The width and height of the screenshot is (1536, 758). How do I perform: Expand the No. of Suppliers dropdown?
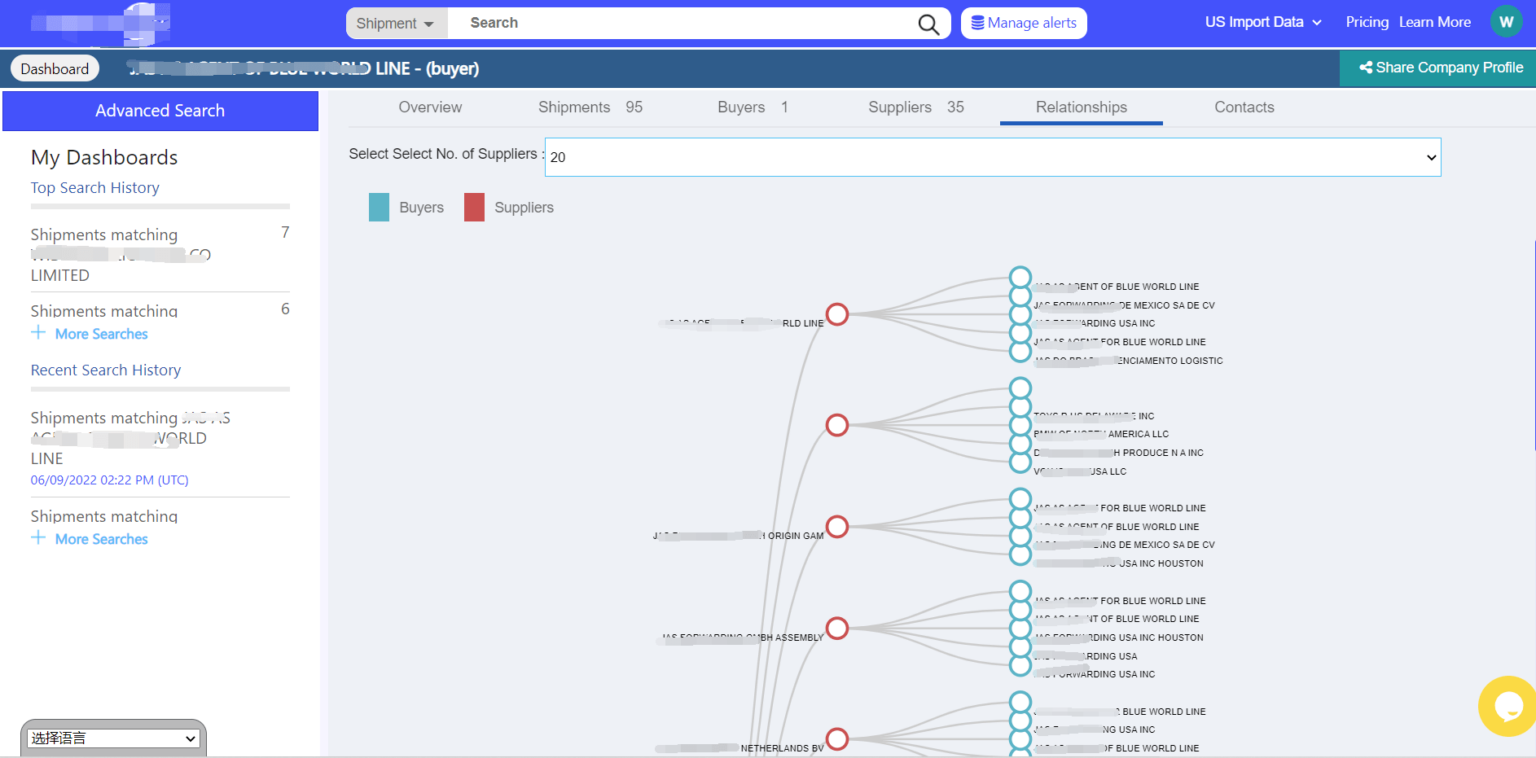[x=992, y=157]
